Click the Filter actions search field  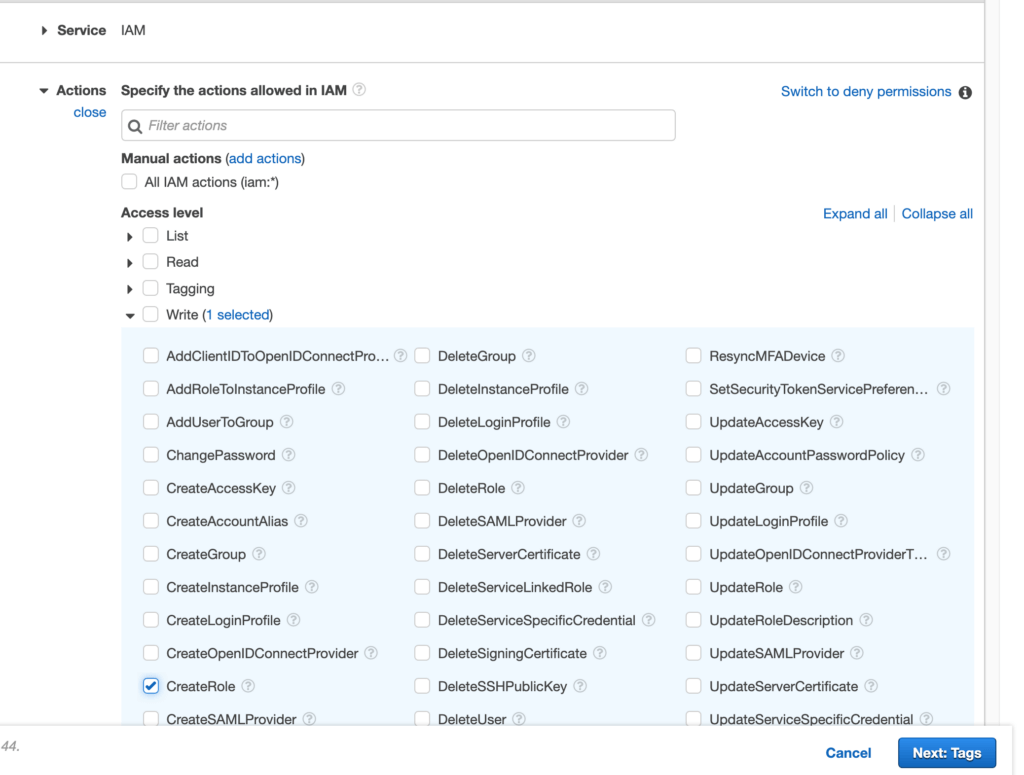pyautogui.click(x=398, y=125)
